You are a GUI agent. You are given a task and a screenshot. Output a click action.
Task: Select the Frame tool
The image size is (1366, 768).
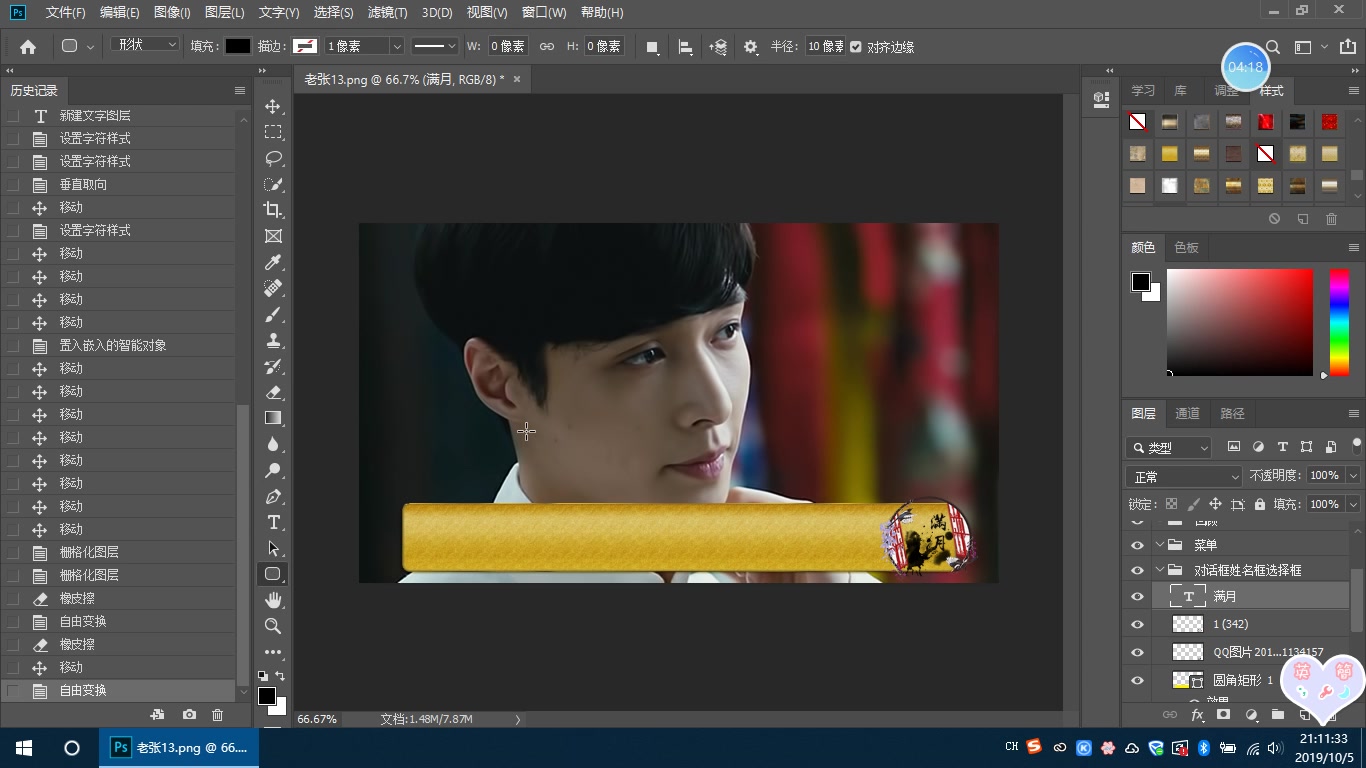tap(273, 236)
